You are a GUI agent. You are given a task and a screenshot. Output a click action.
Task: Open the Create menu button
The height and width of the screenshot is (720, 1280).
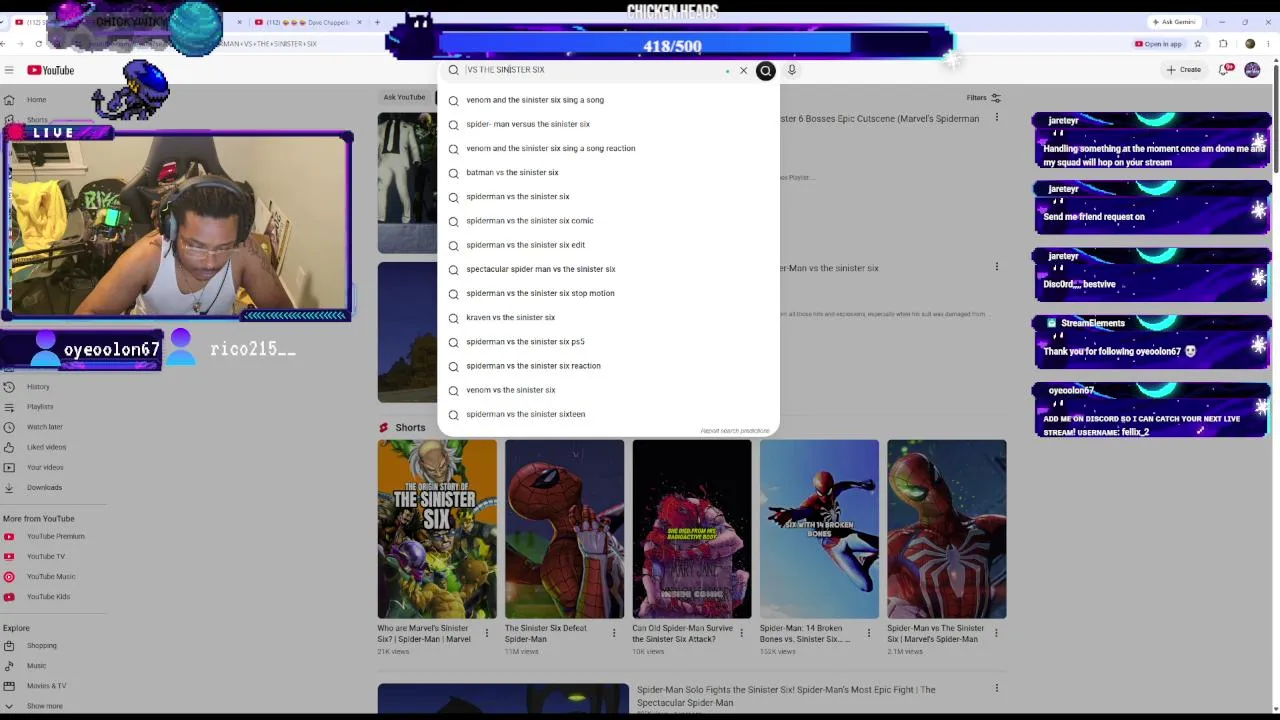click(1183, 70)
